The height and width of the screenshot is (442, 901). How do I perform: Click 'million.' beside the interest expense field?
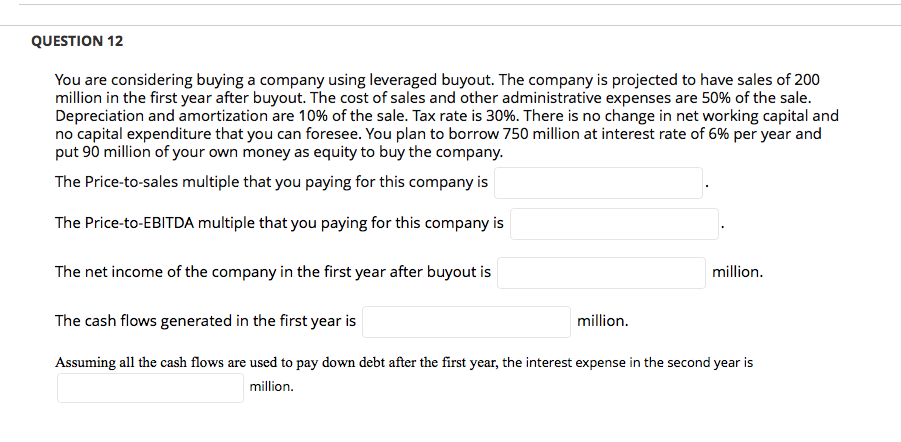(x=271, y=386)
